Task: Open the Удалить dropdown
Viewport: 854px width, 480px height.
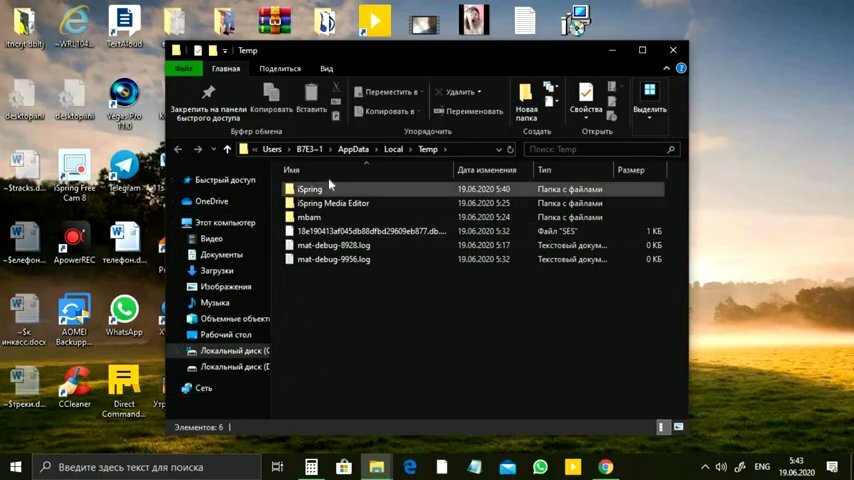Action: tap(459, 92)
